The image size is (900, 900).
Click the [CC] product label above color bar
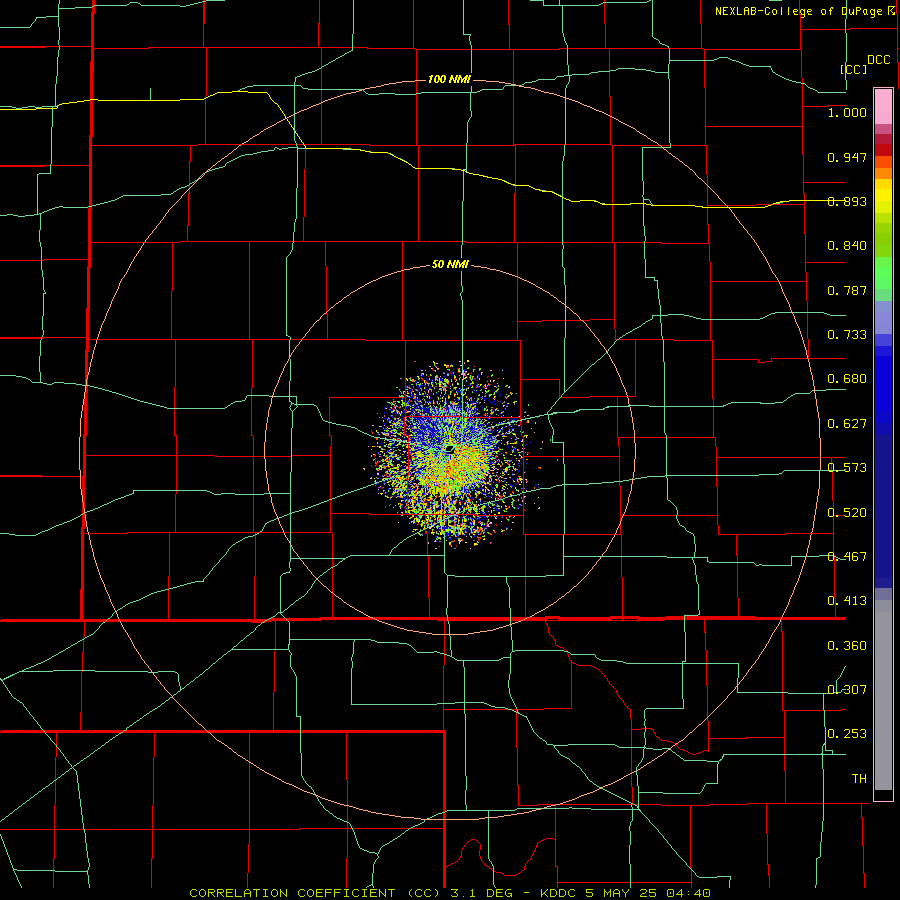tap(854, 69)
